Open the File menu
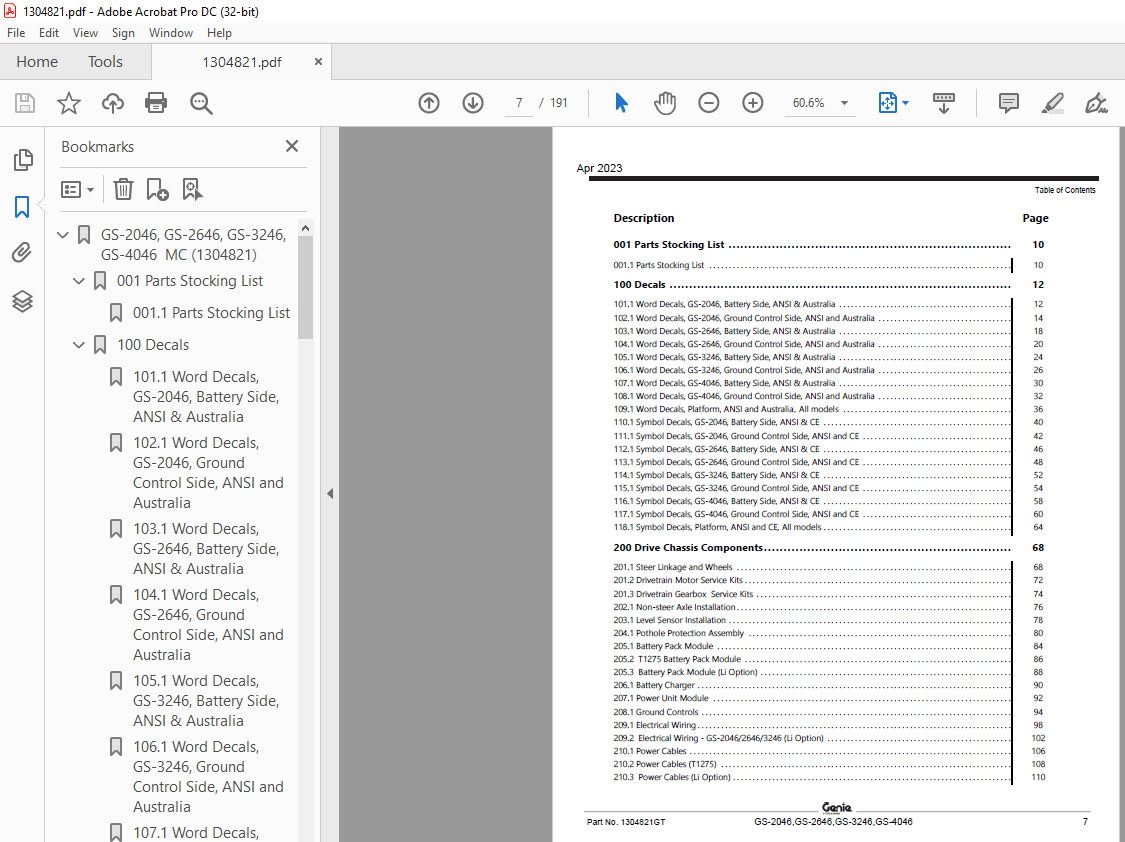This screenshot has width=1125, height=842. (x=16, y=33)
